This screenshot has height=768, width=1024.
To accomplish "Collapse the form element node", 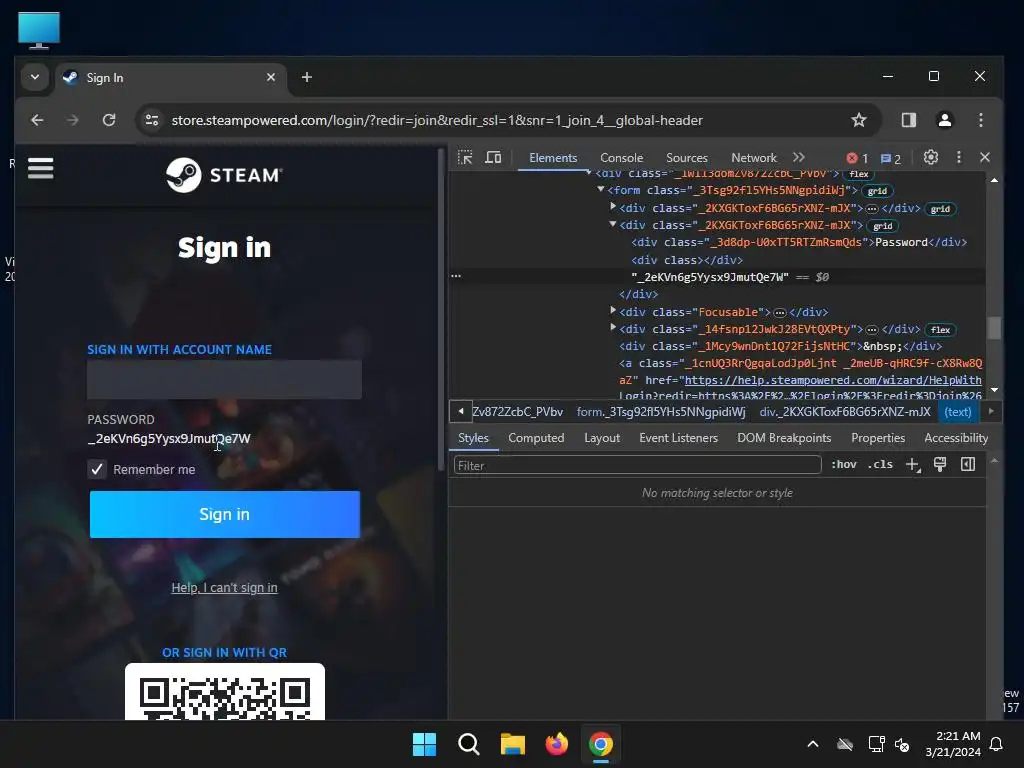I will (601, 189).
